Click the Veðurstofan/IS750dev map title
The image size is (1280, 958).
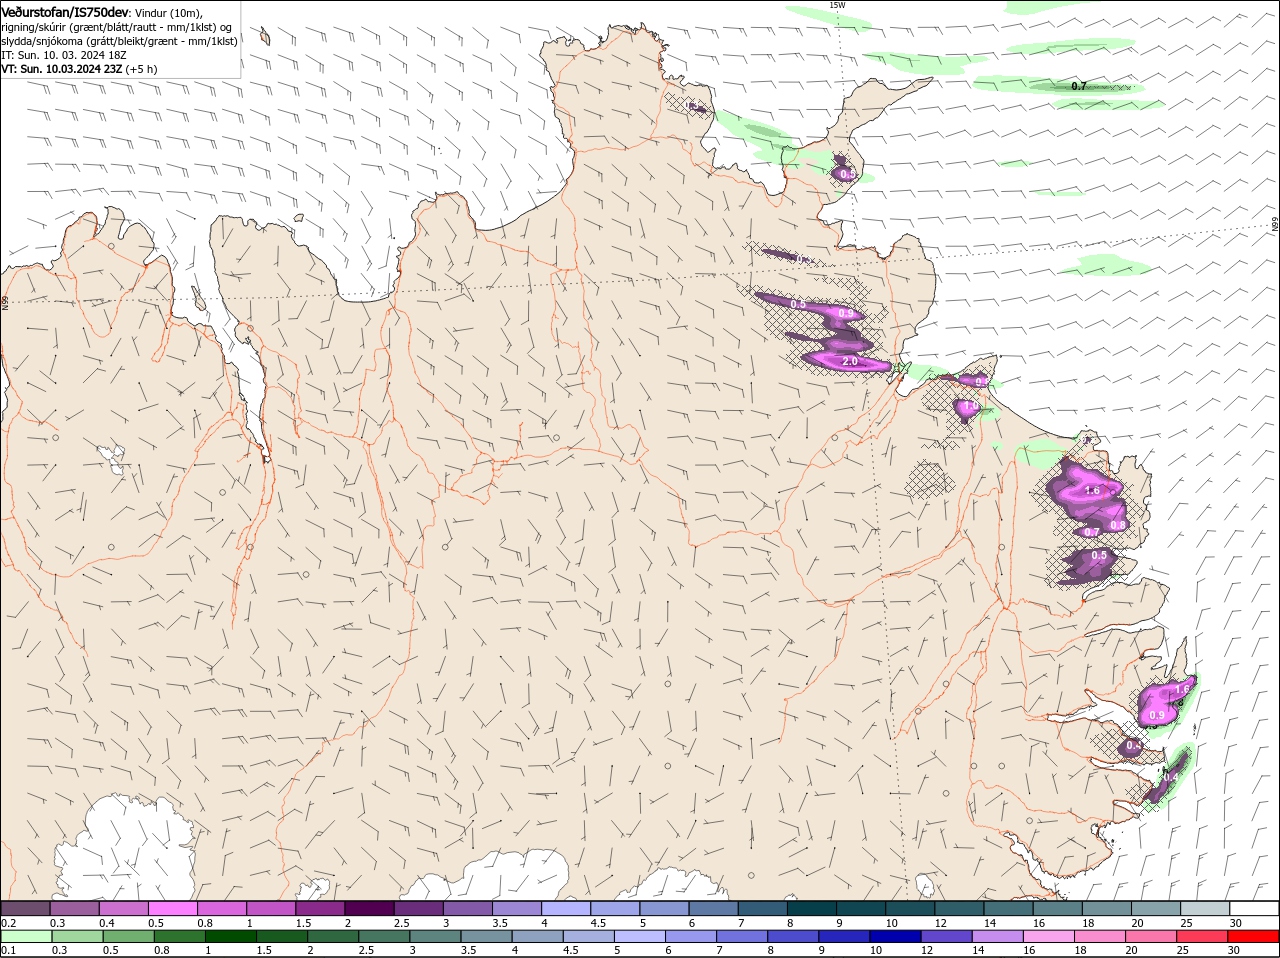pyautogui.click(x=65, y=12)
